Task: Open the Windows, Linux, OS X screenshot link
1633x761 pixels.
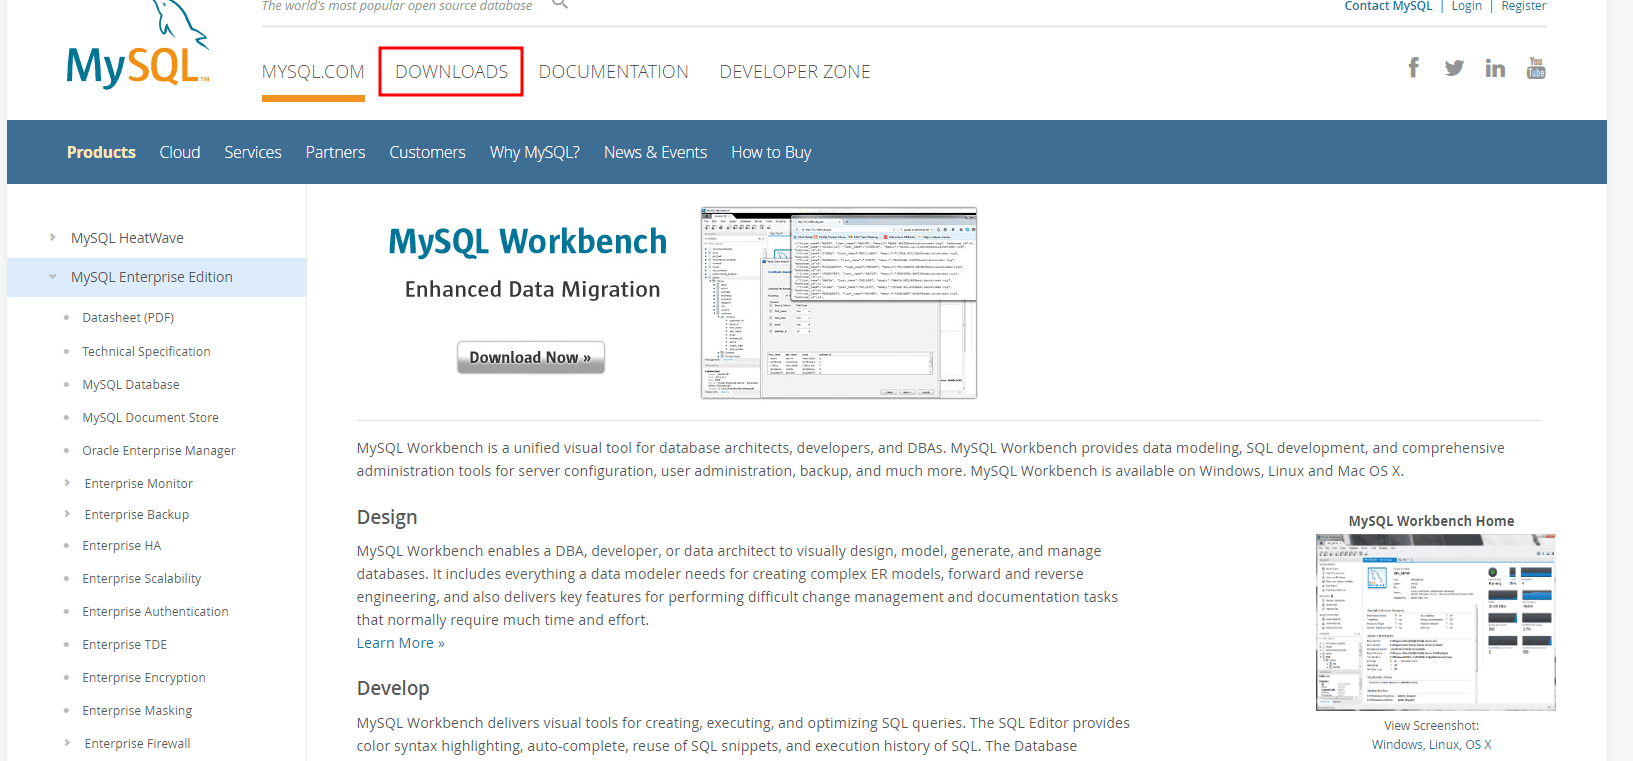Action: 1431,744
